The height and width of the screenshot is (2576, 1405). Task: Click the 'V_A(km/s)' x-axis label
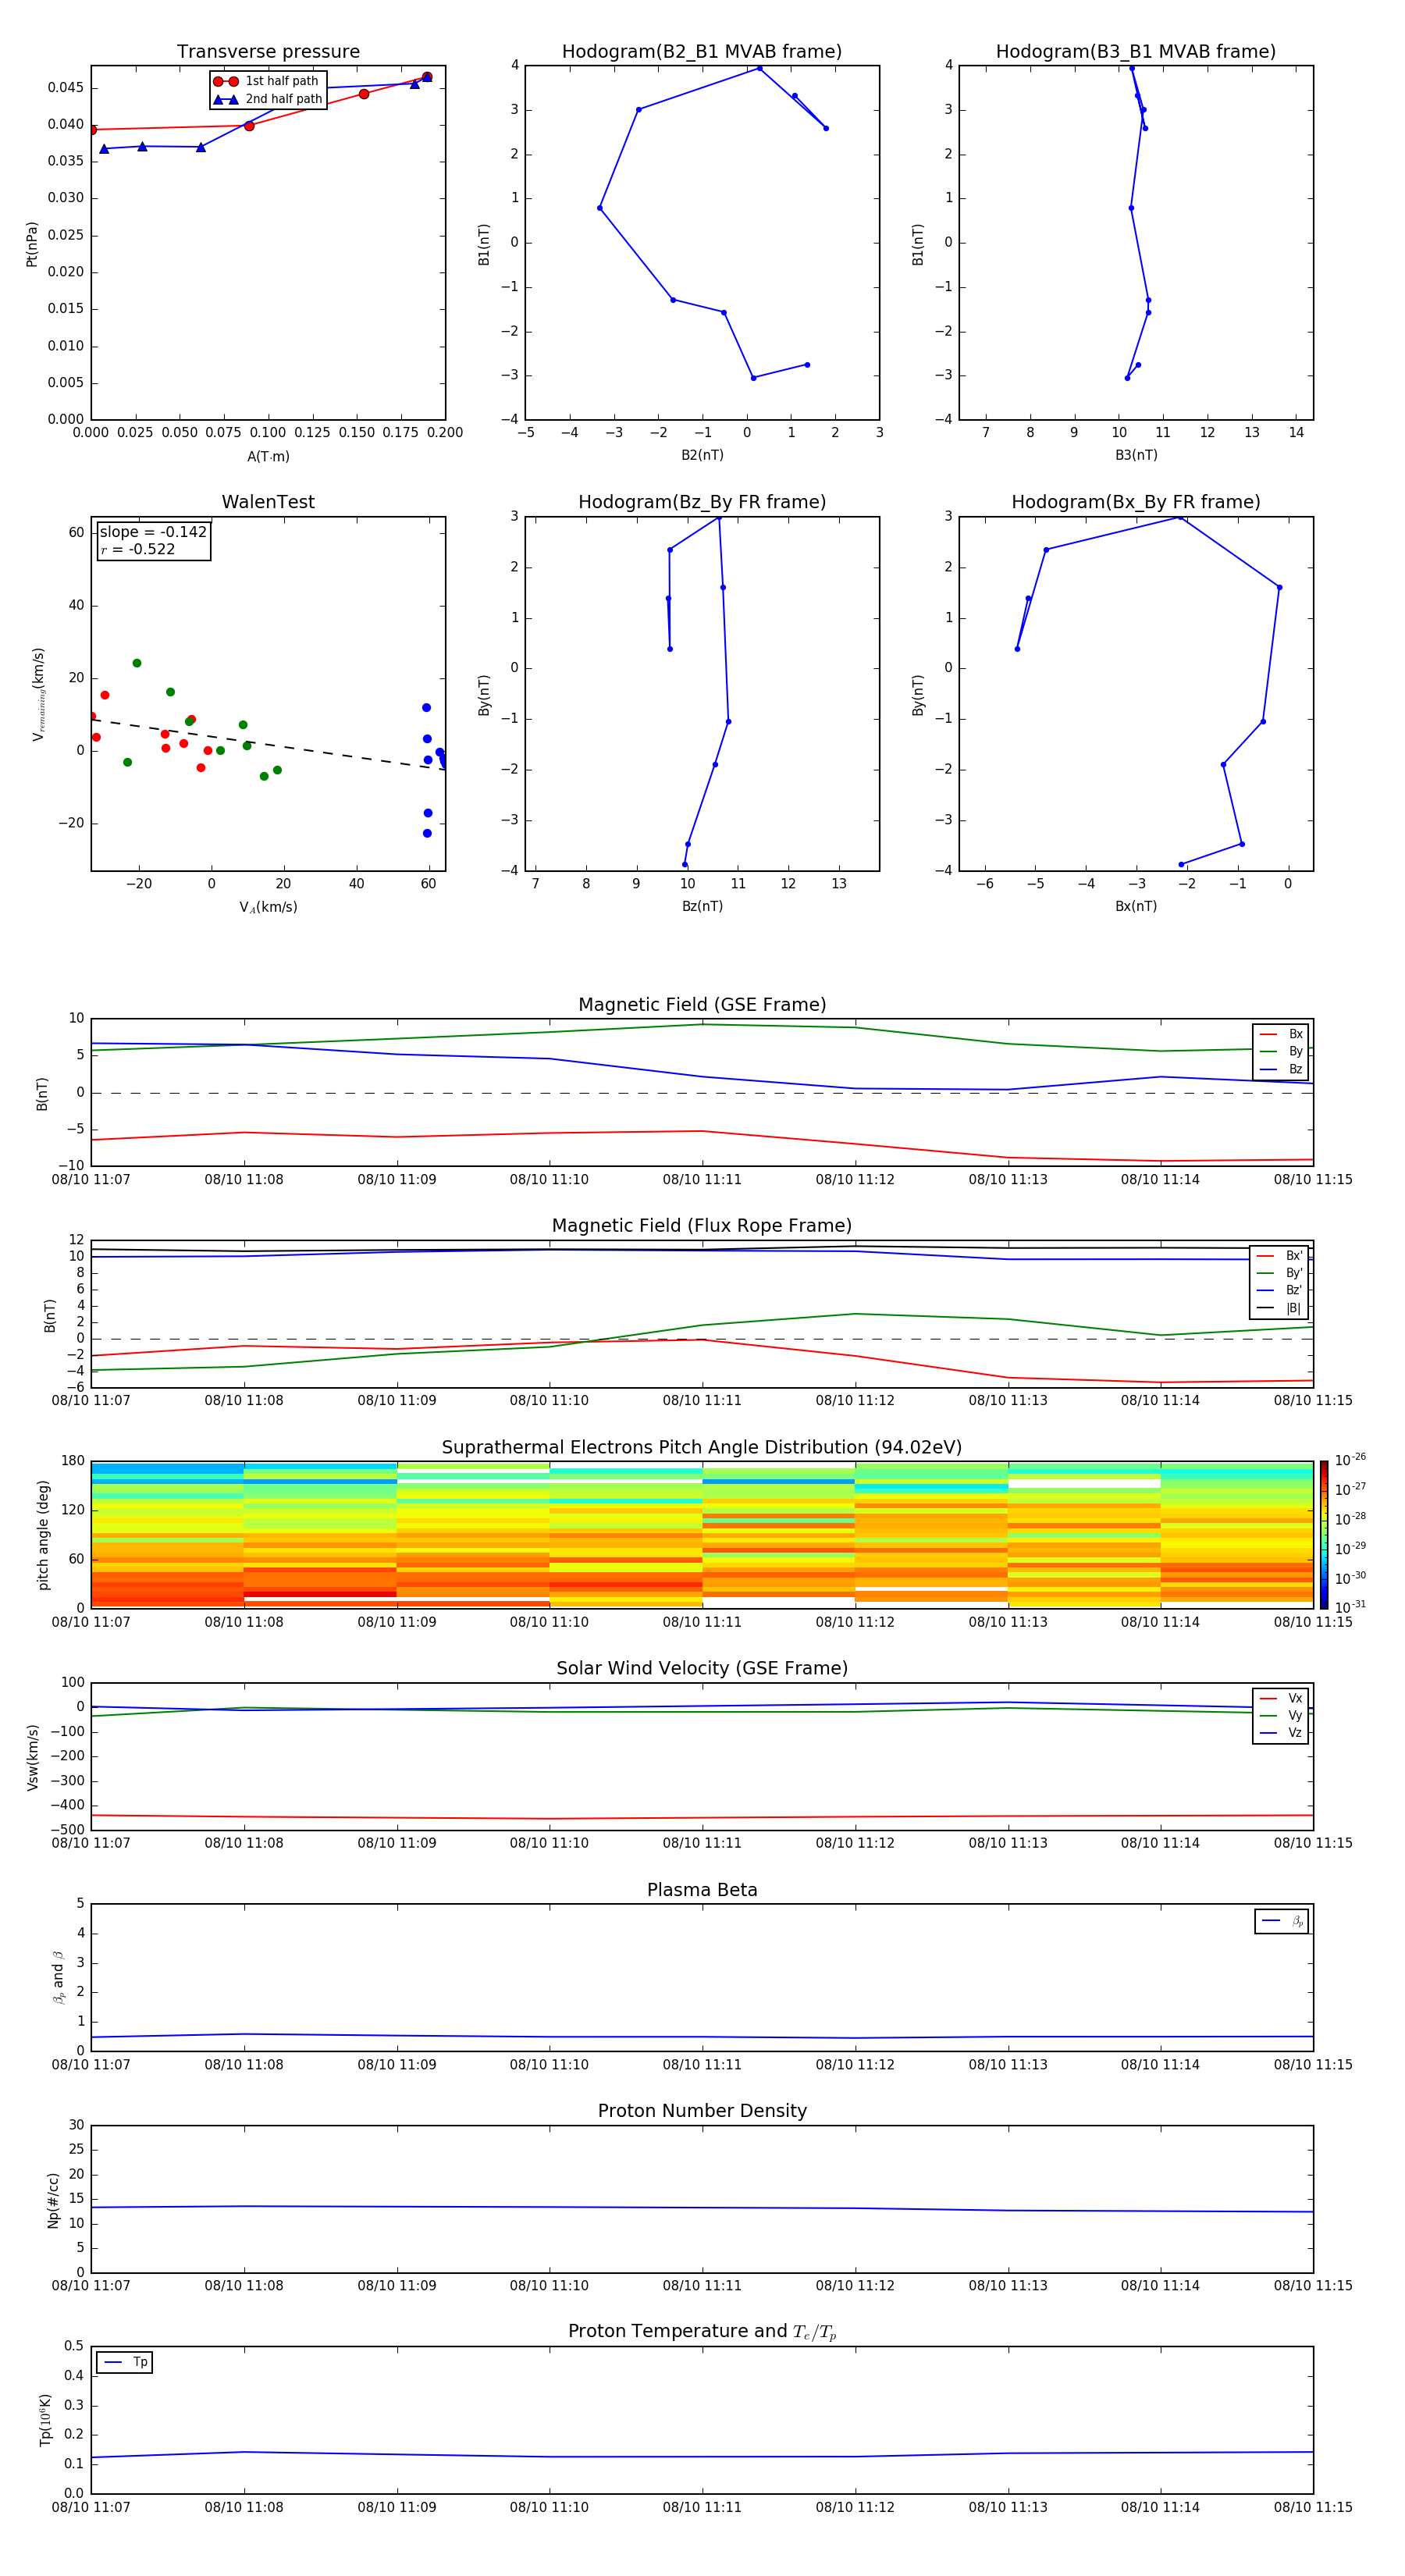click(x=268, y=907)
